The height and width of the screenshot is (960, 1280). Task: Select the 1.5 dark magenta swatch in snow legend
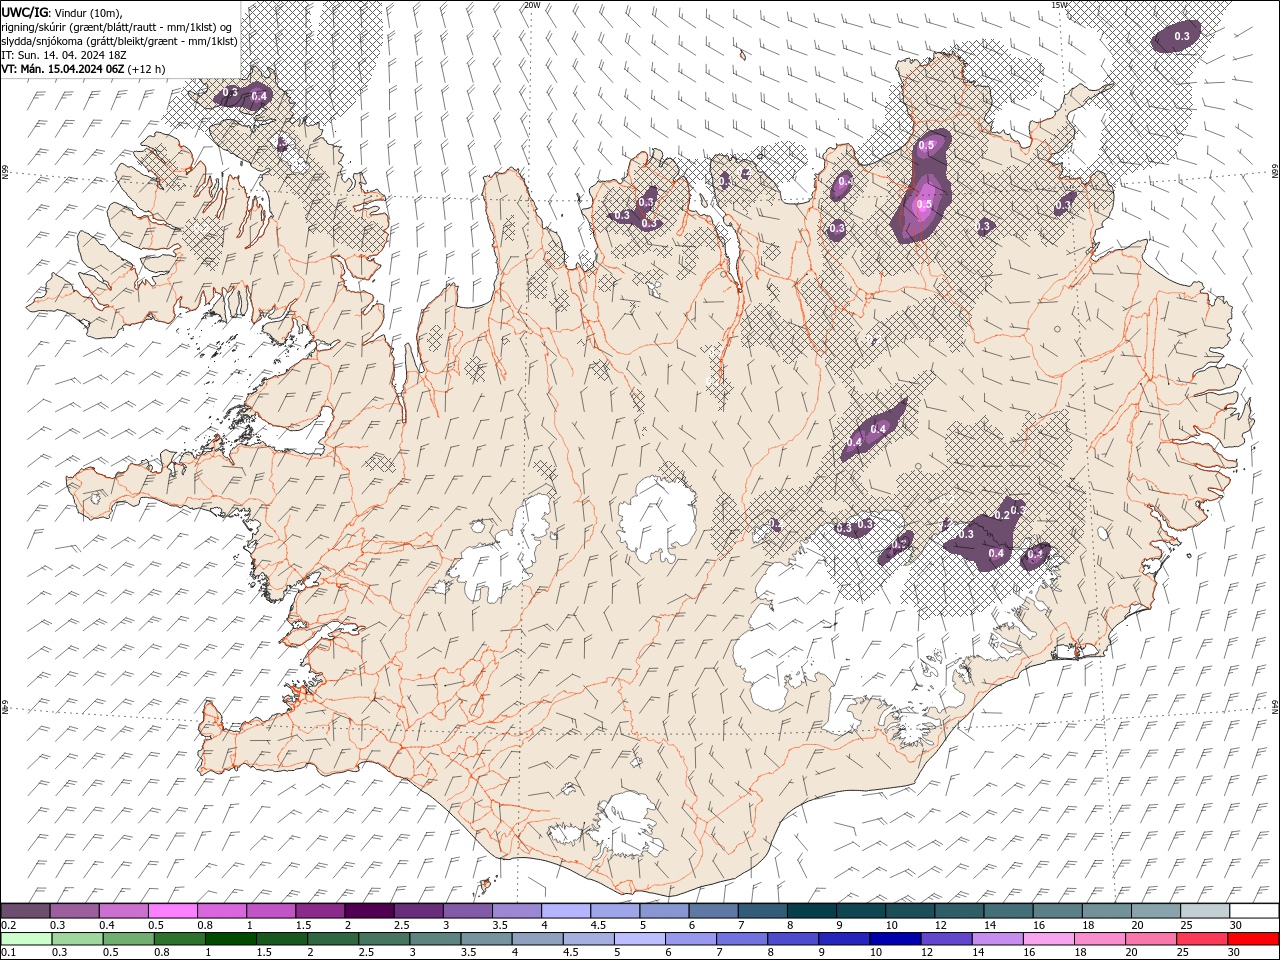point(320,911)
